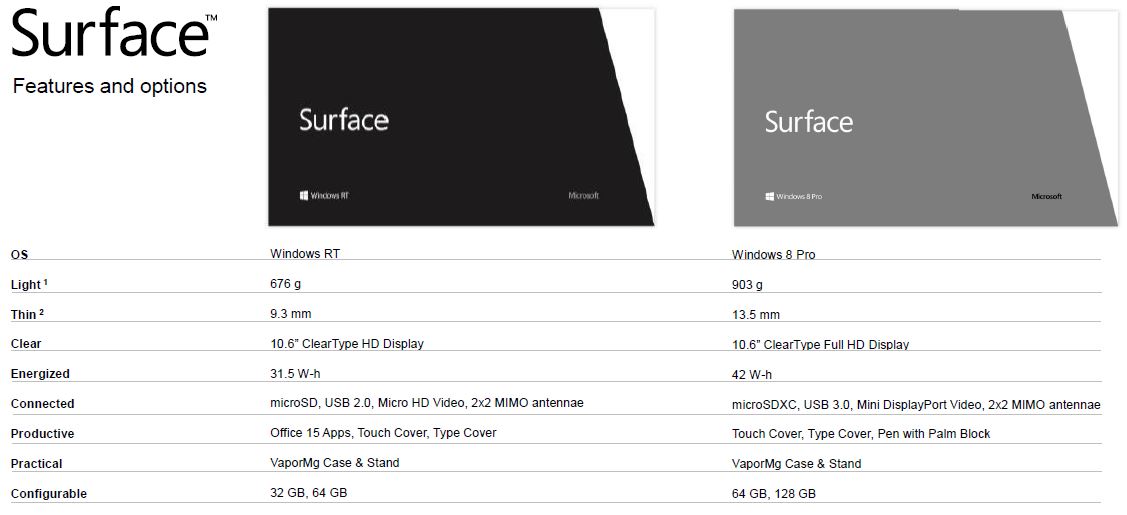This screenshot has height=515, width=1127.
Task: Click the Windows RT logo icon
Action: point(303,195)
